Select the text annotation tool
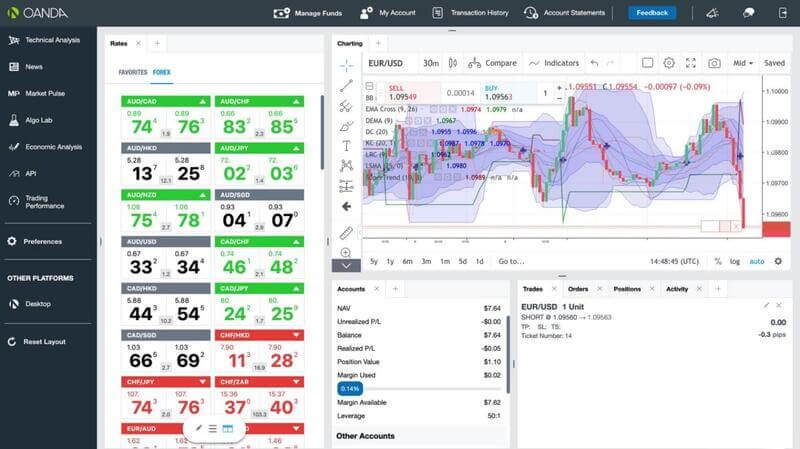Viewport: 800px width, 449px height. [346, 146]
